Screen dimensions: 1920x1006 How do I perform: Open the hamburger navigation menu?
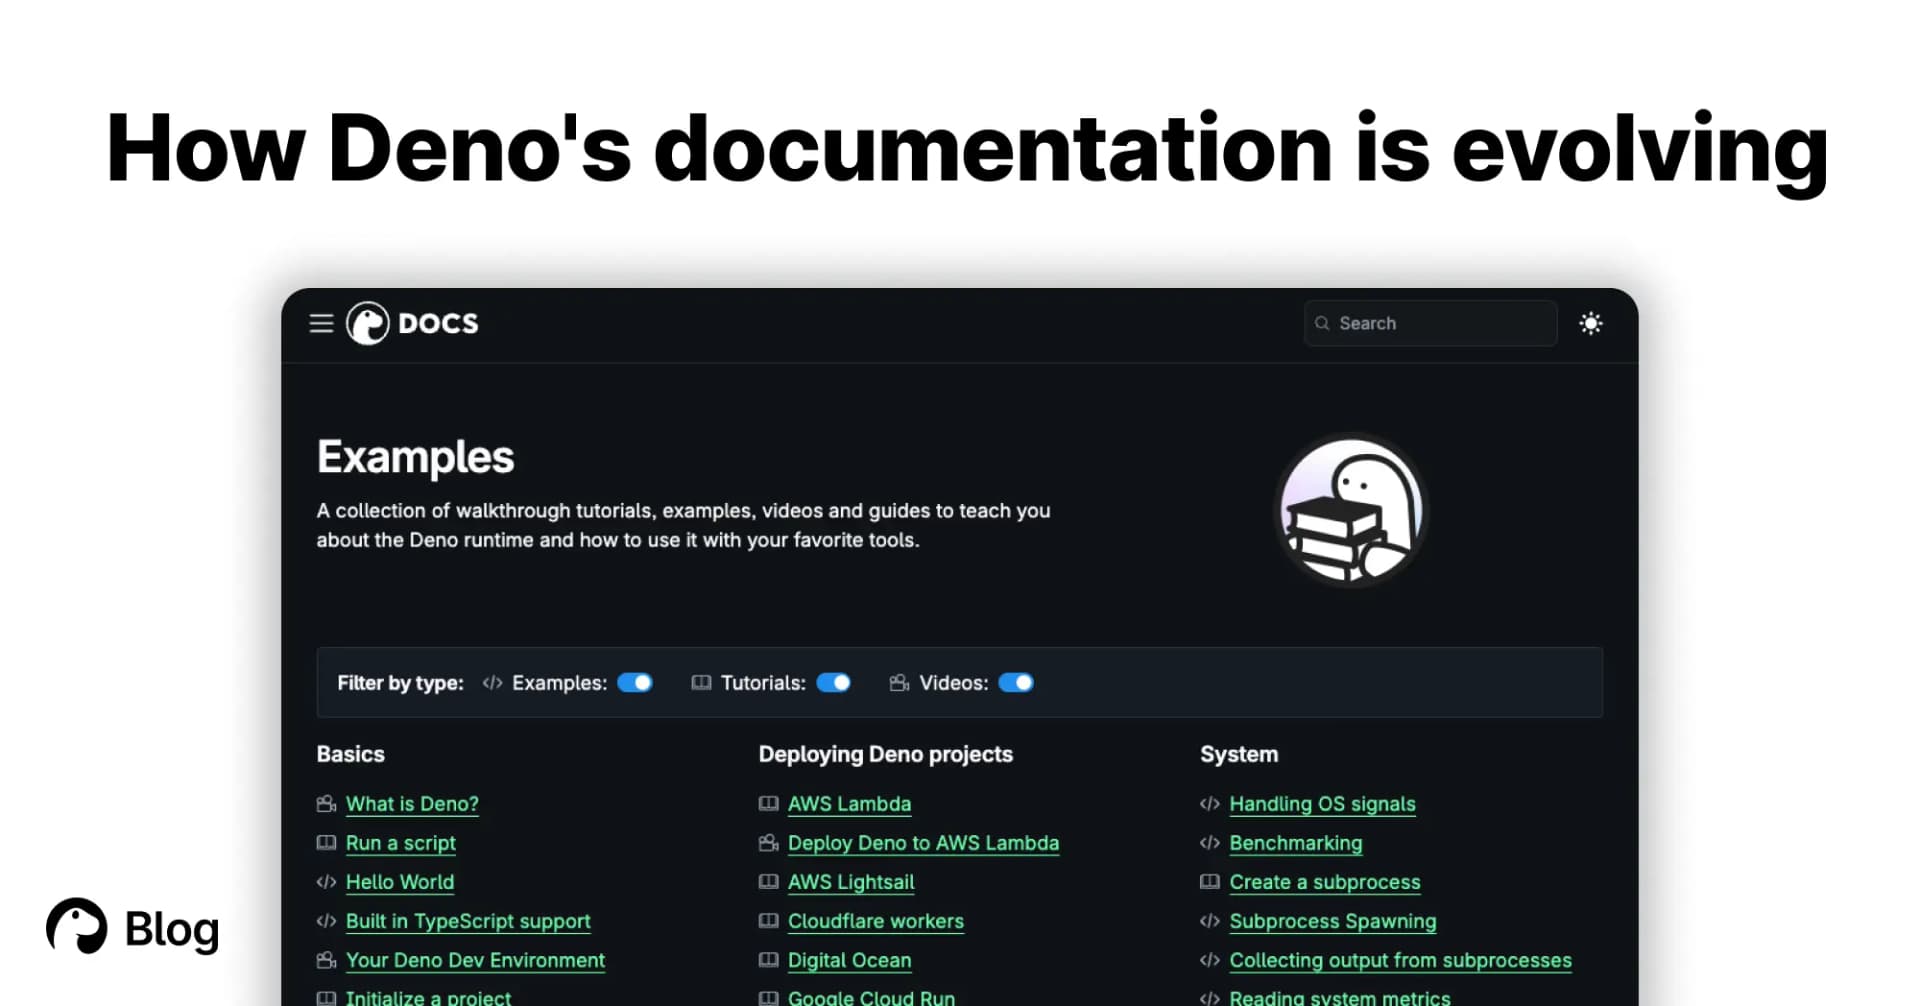321,323
